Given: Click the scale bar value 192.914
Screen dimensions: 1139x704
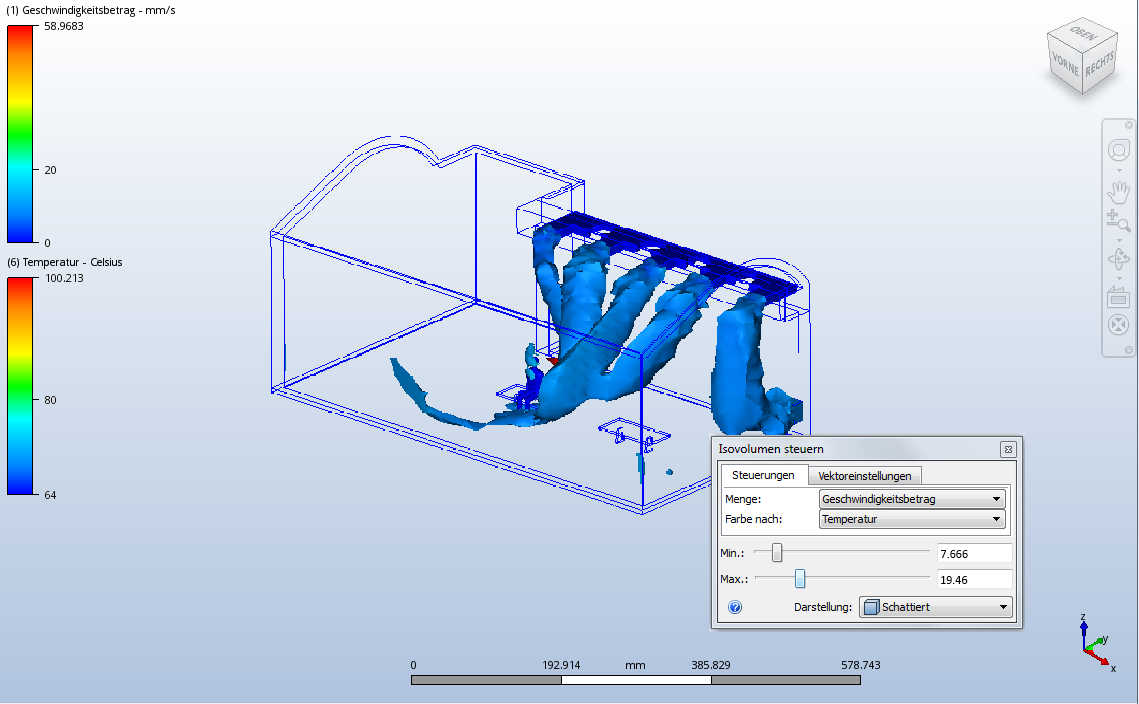Looking at the screenshot, I should coord(562,665).
